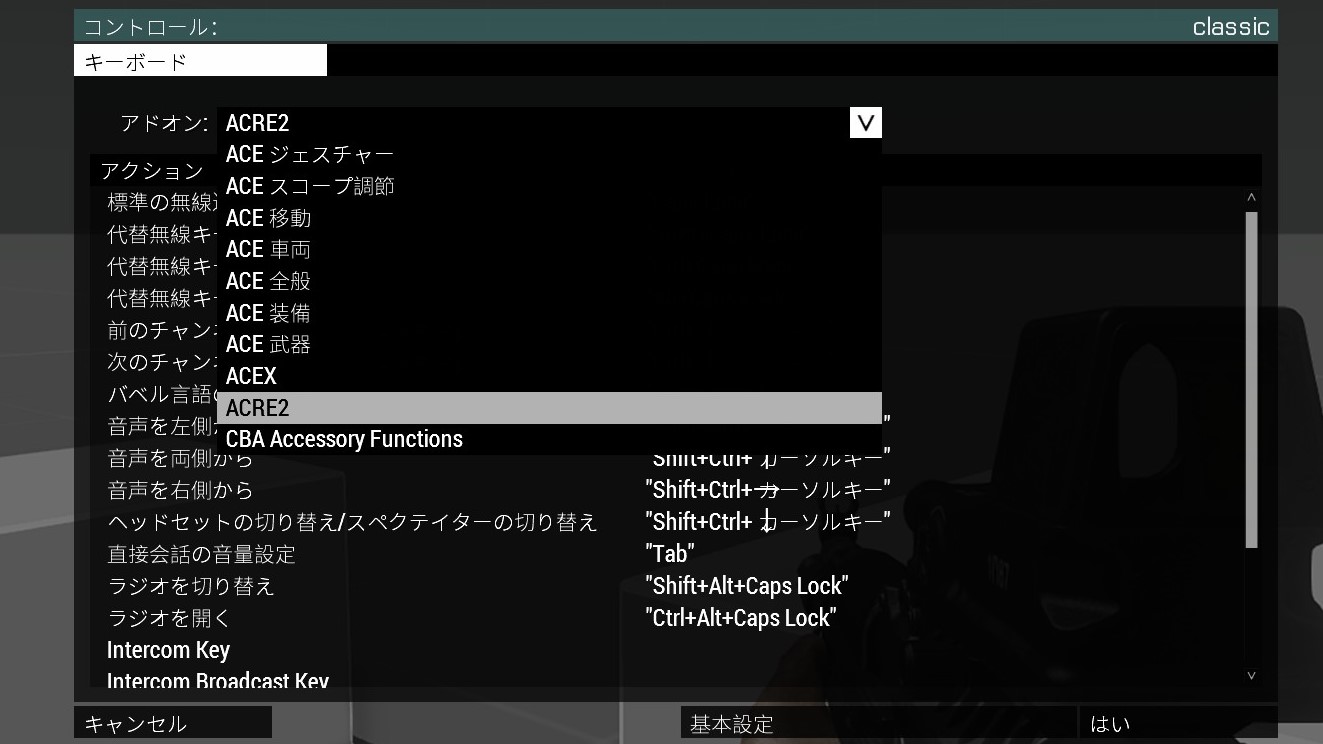Screen dimensions: 1323x744
Task: Switch to the キーボード tab
Action: coord(200,61)
